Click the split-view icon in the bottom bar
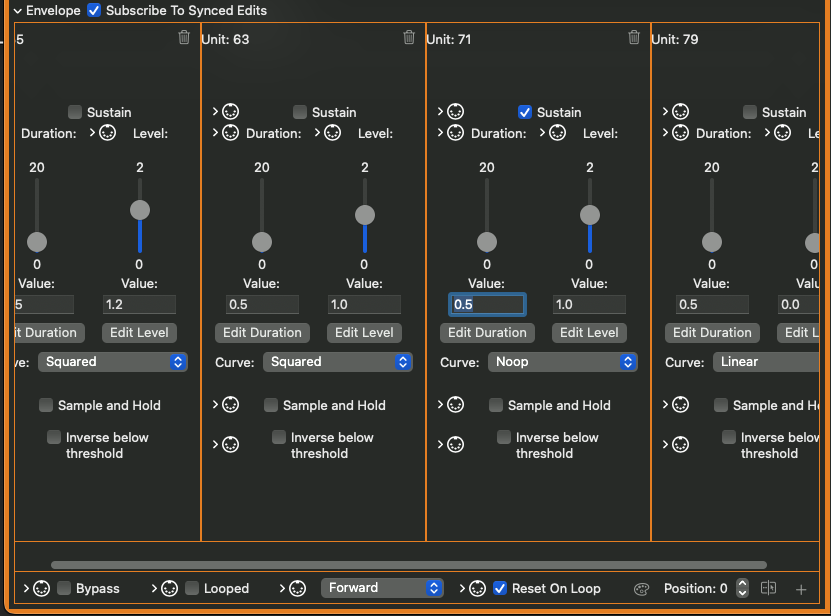Viewport: 831px width, 616px height. pos(769,589)
